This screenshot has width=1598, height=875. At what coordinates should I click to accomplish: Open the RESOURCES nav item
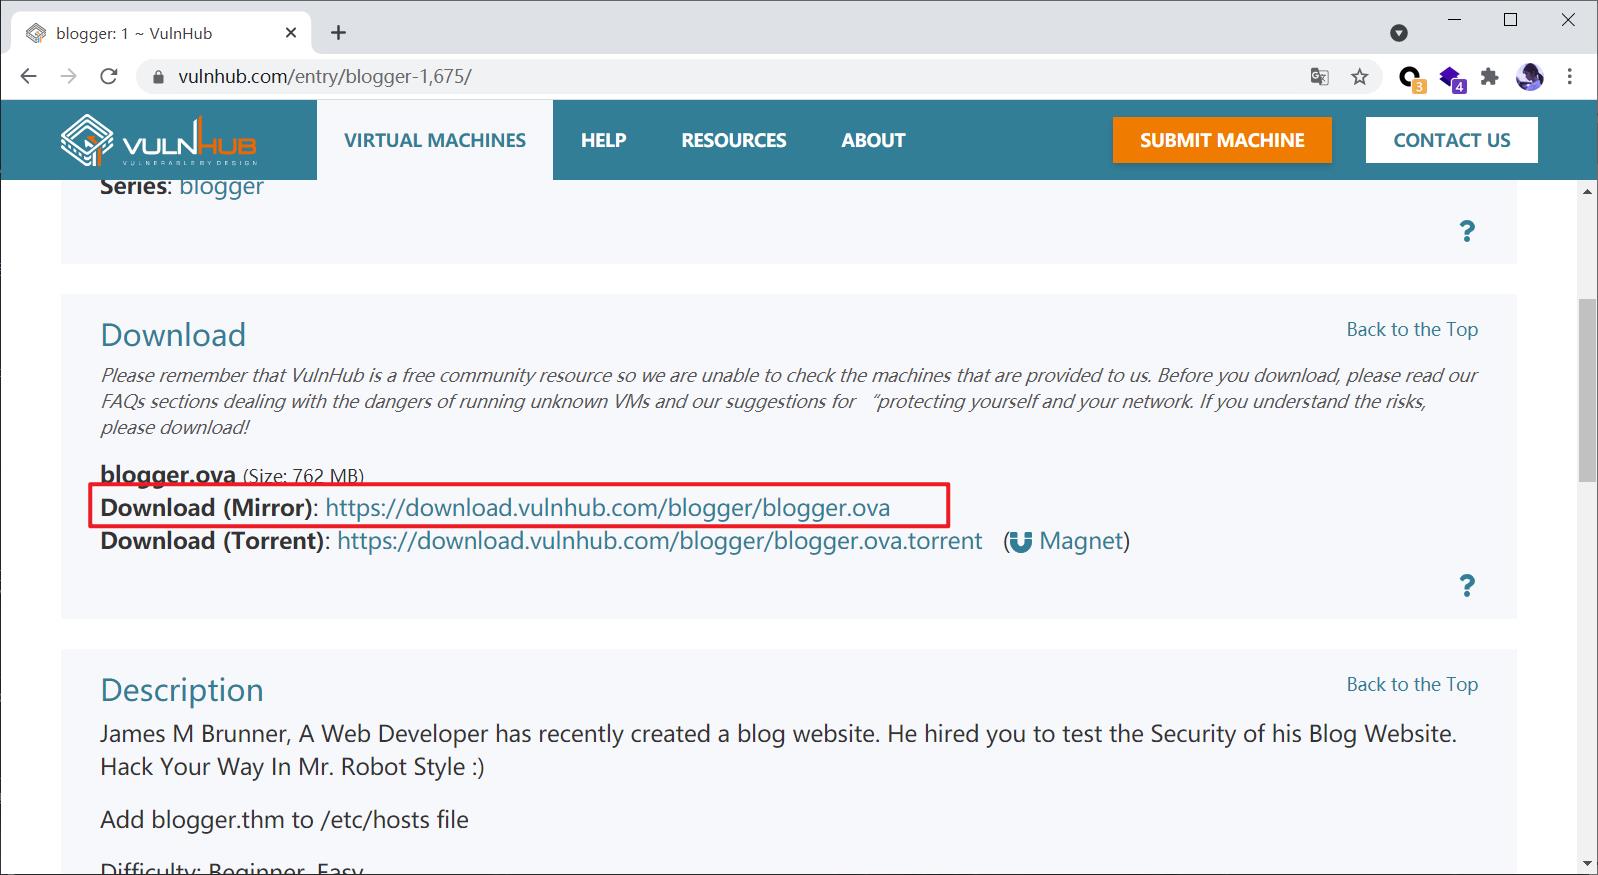click(734, 140)
